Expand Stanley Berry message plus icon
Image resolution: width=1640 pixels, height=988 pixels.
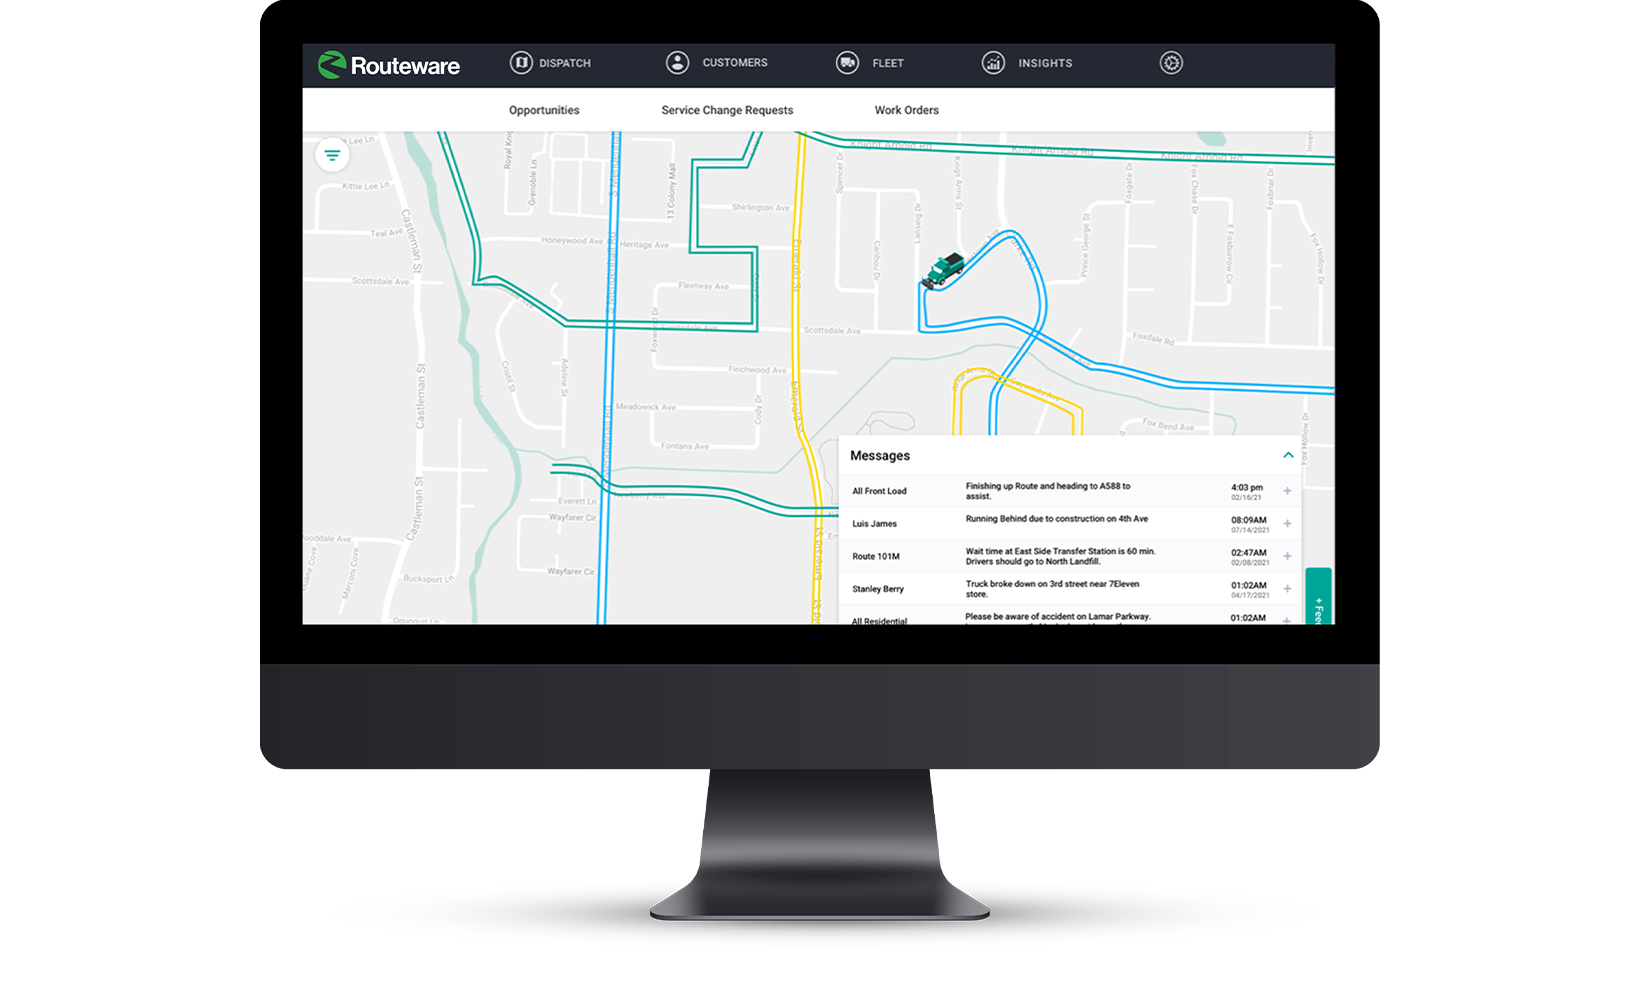[1287, 589]
